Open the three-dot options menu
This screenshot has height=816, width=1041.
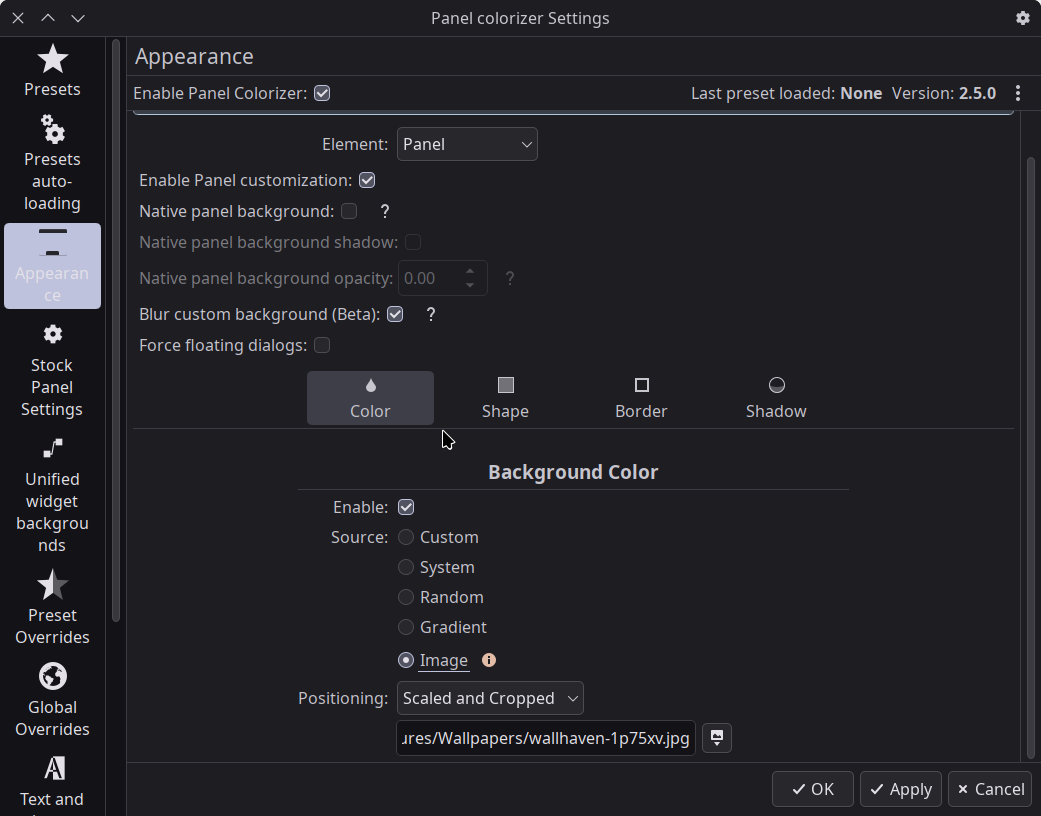click(x=1018, y=93)
